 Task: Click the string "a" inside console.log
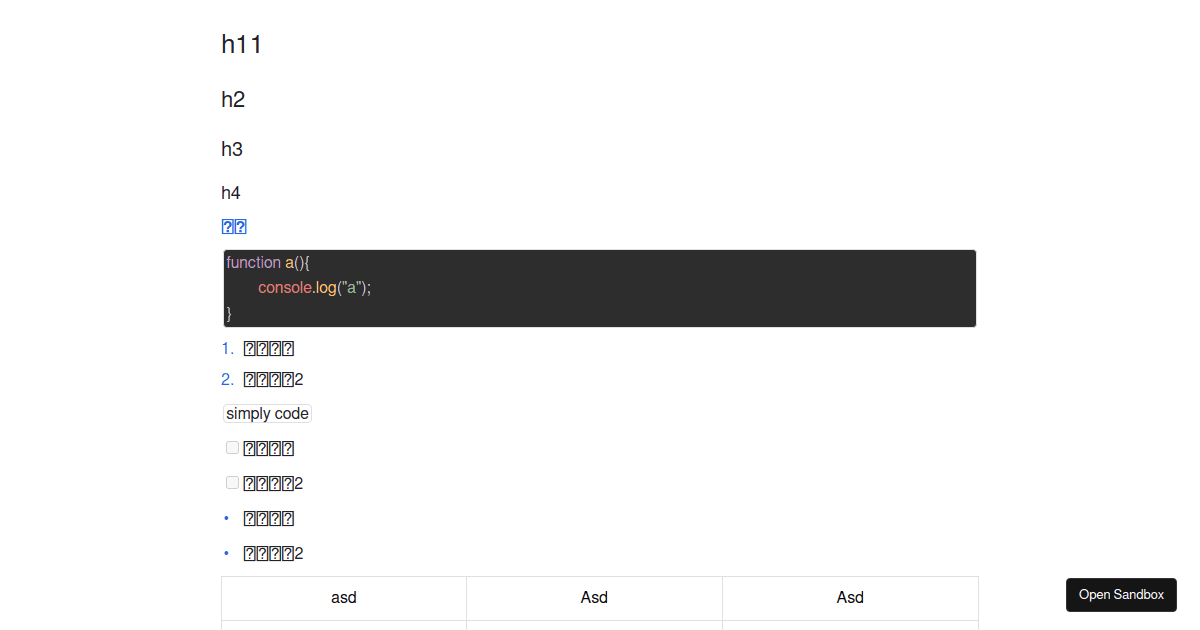(x=351, y=287)
